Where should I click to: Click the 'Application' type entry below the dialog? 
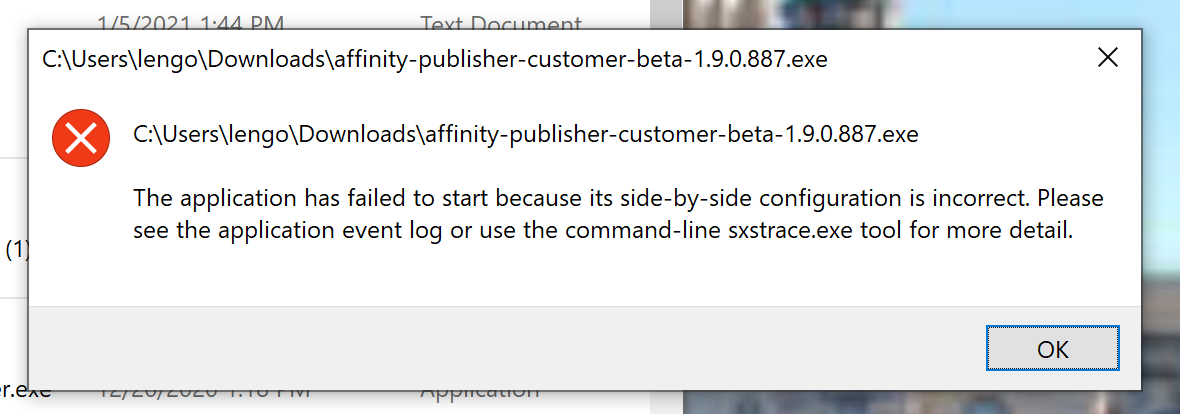point(479,394)
